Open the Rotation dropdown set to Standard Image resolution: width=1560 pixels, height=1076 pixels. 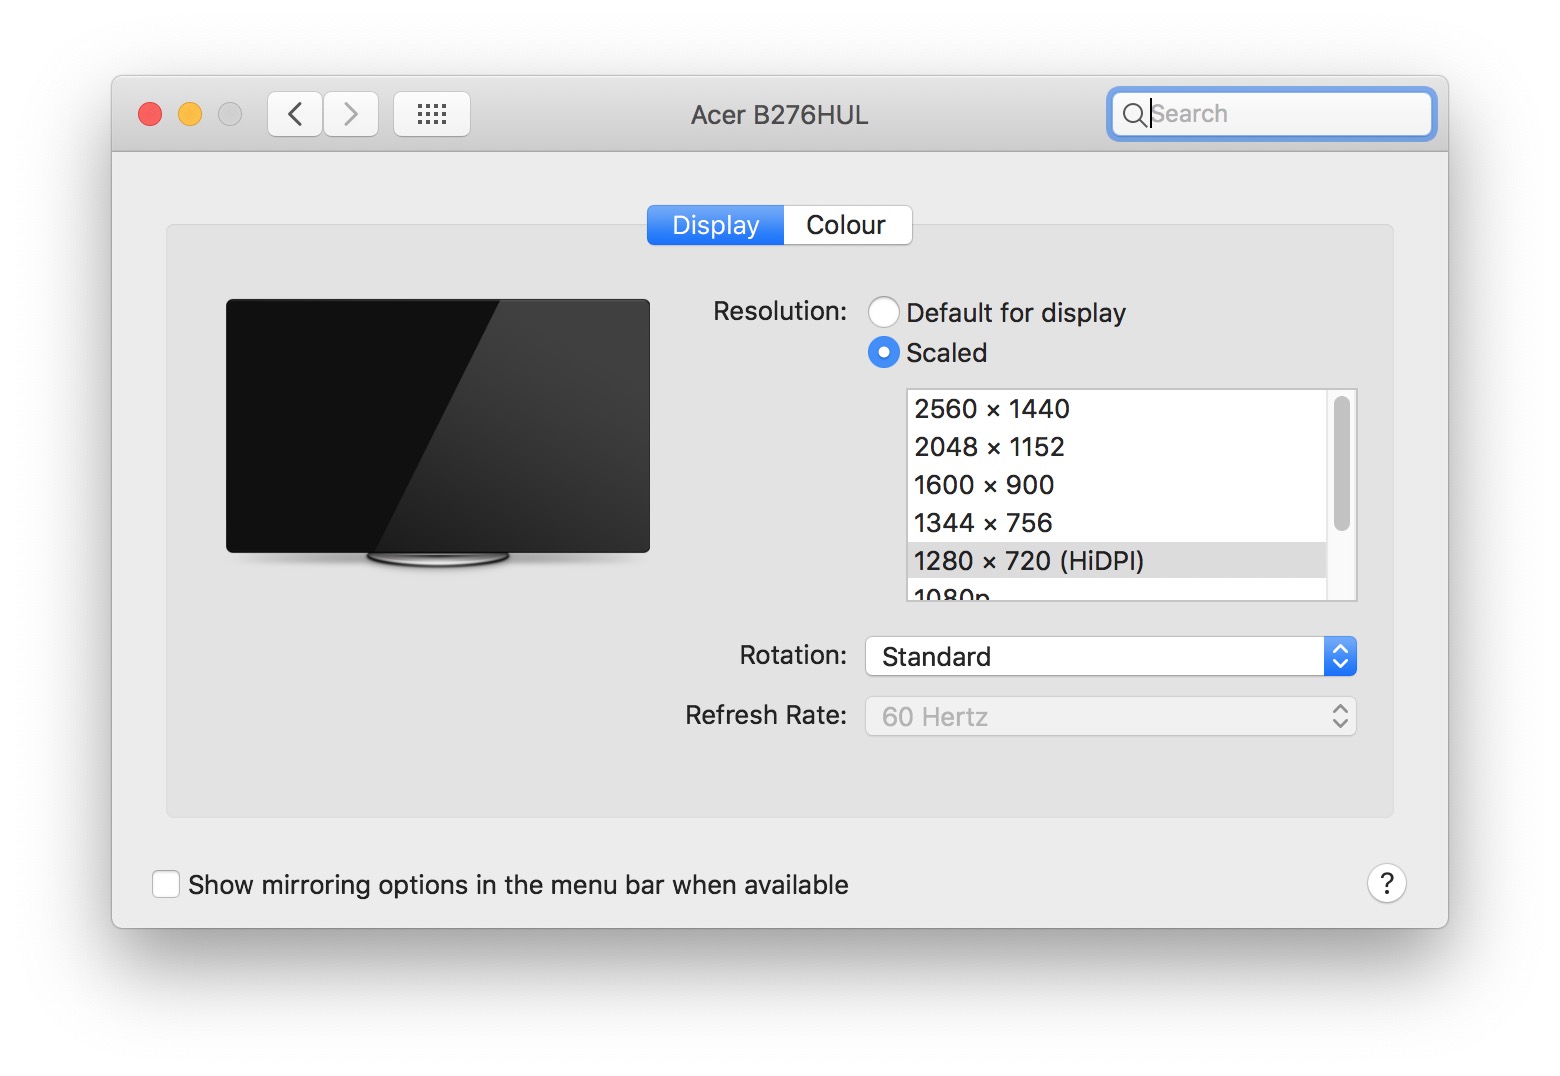(x=1111, y=656)
